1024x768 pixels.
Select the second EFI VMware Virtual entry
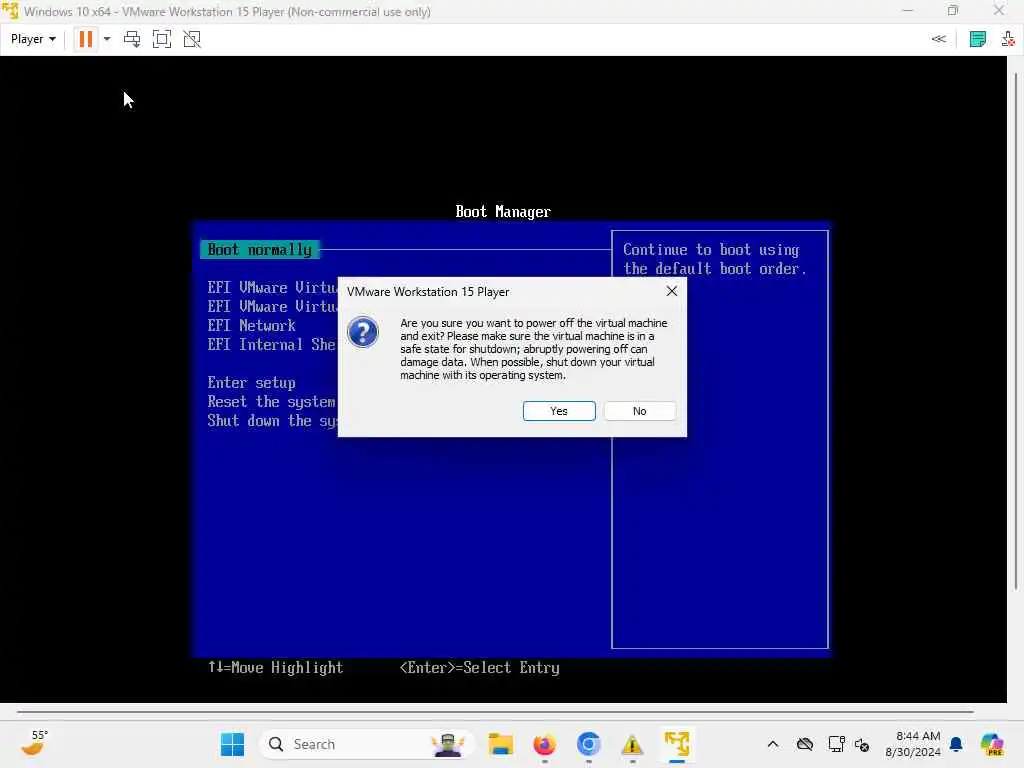[272, 306]
